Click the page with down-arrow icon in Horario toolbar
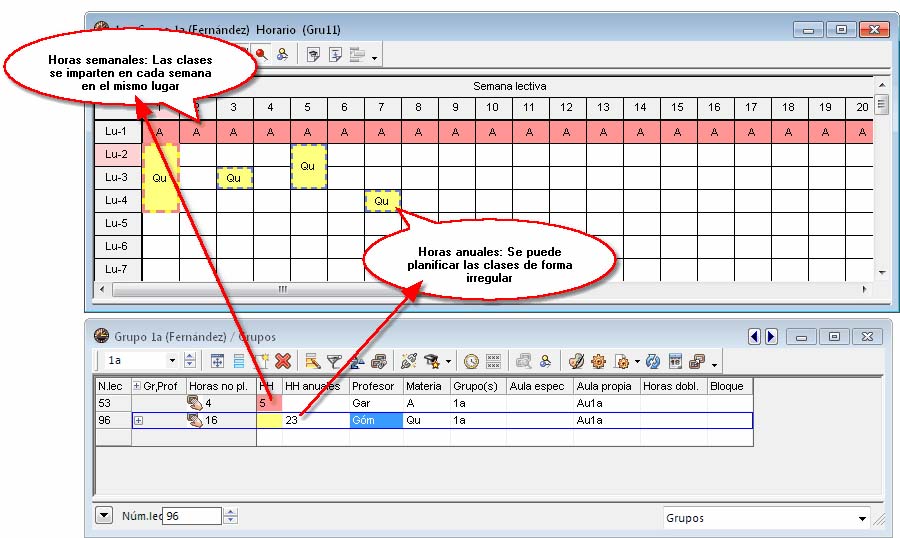The height and width of the screenshot is (538, 900). point(335,55)
